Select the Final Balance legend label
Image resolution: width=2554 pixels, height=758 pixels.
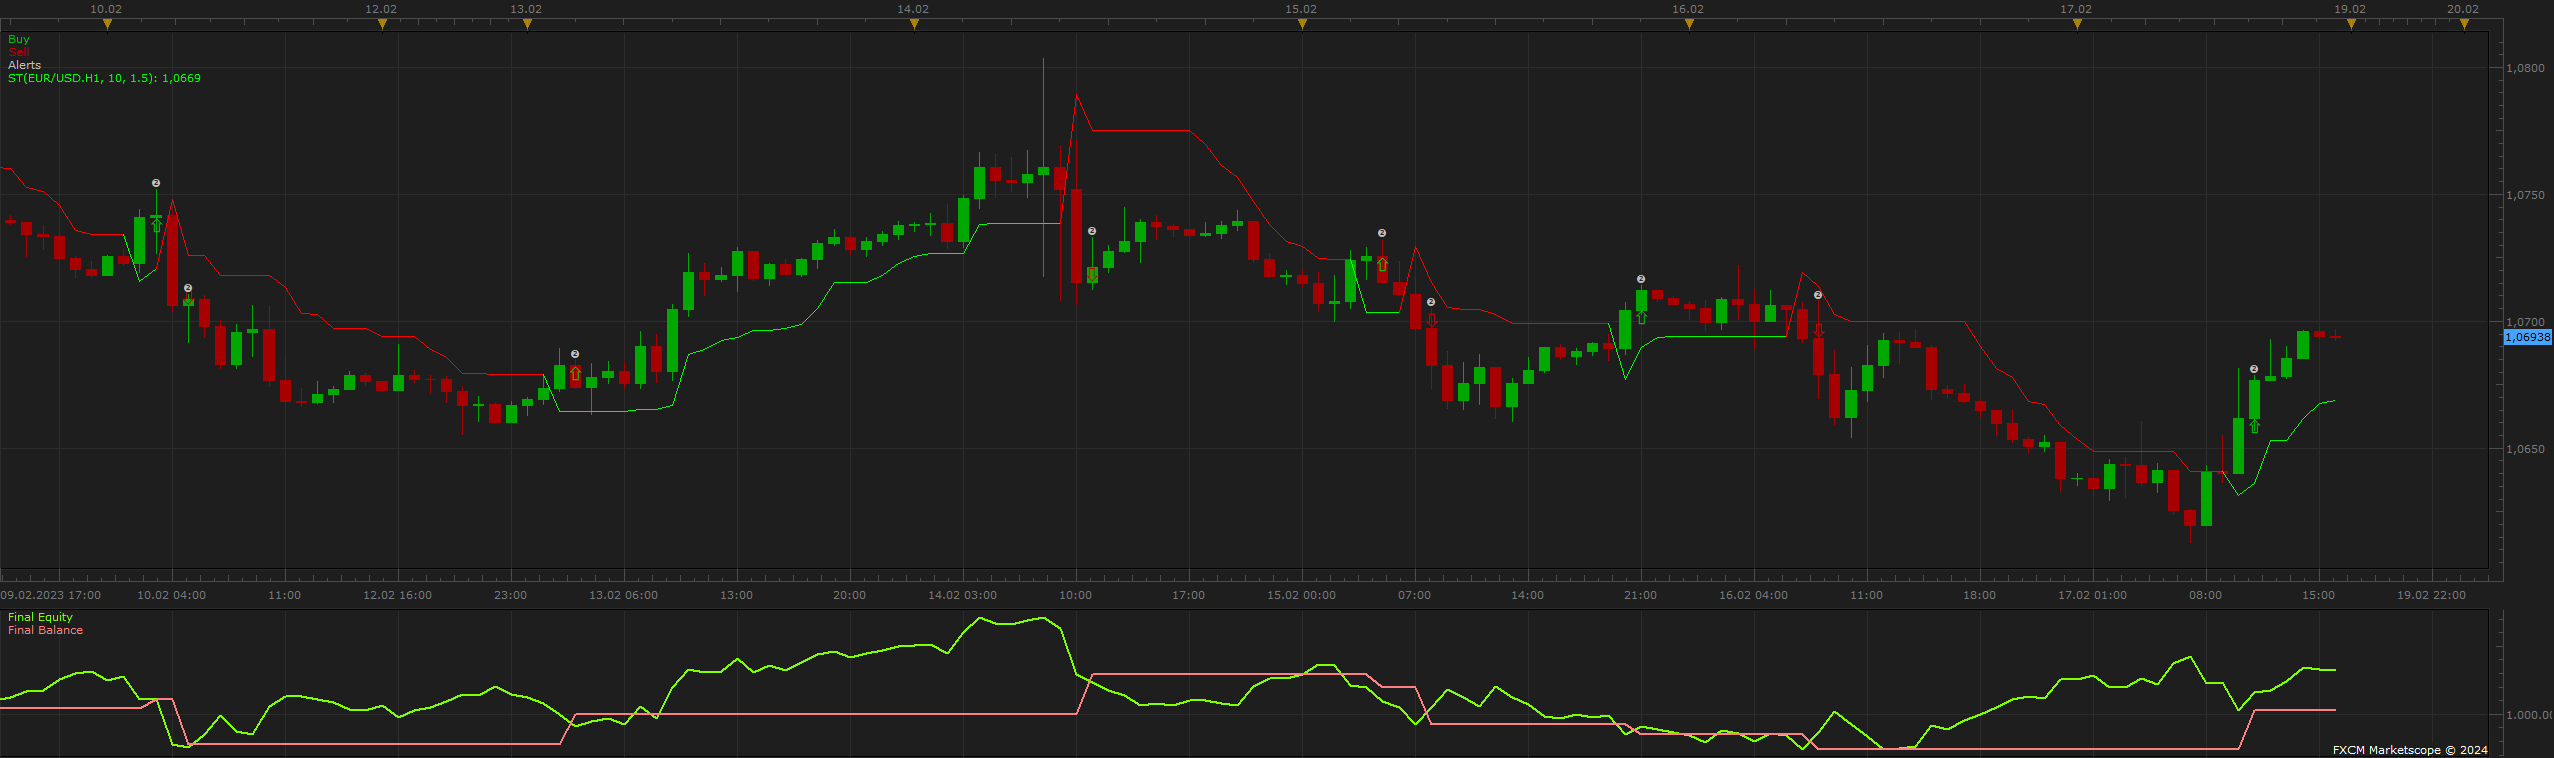[x=45, y=630]
